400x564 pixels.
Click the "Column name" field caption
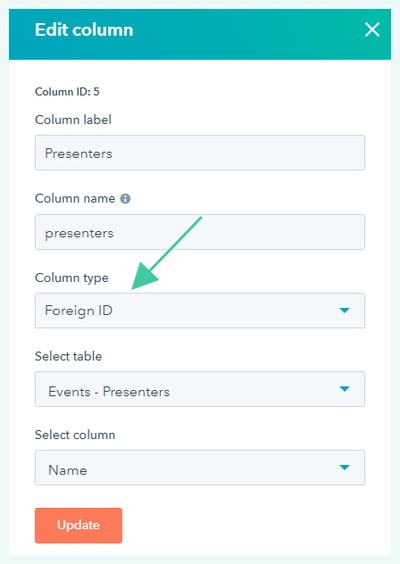coord(75,199)
